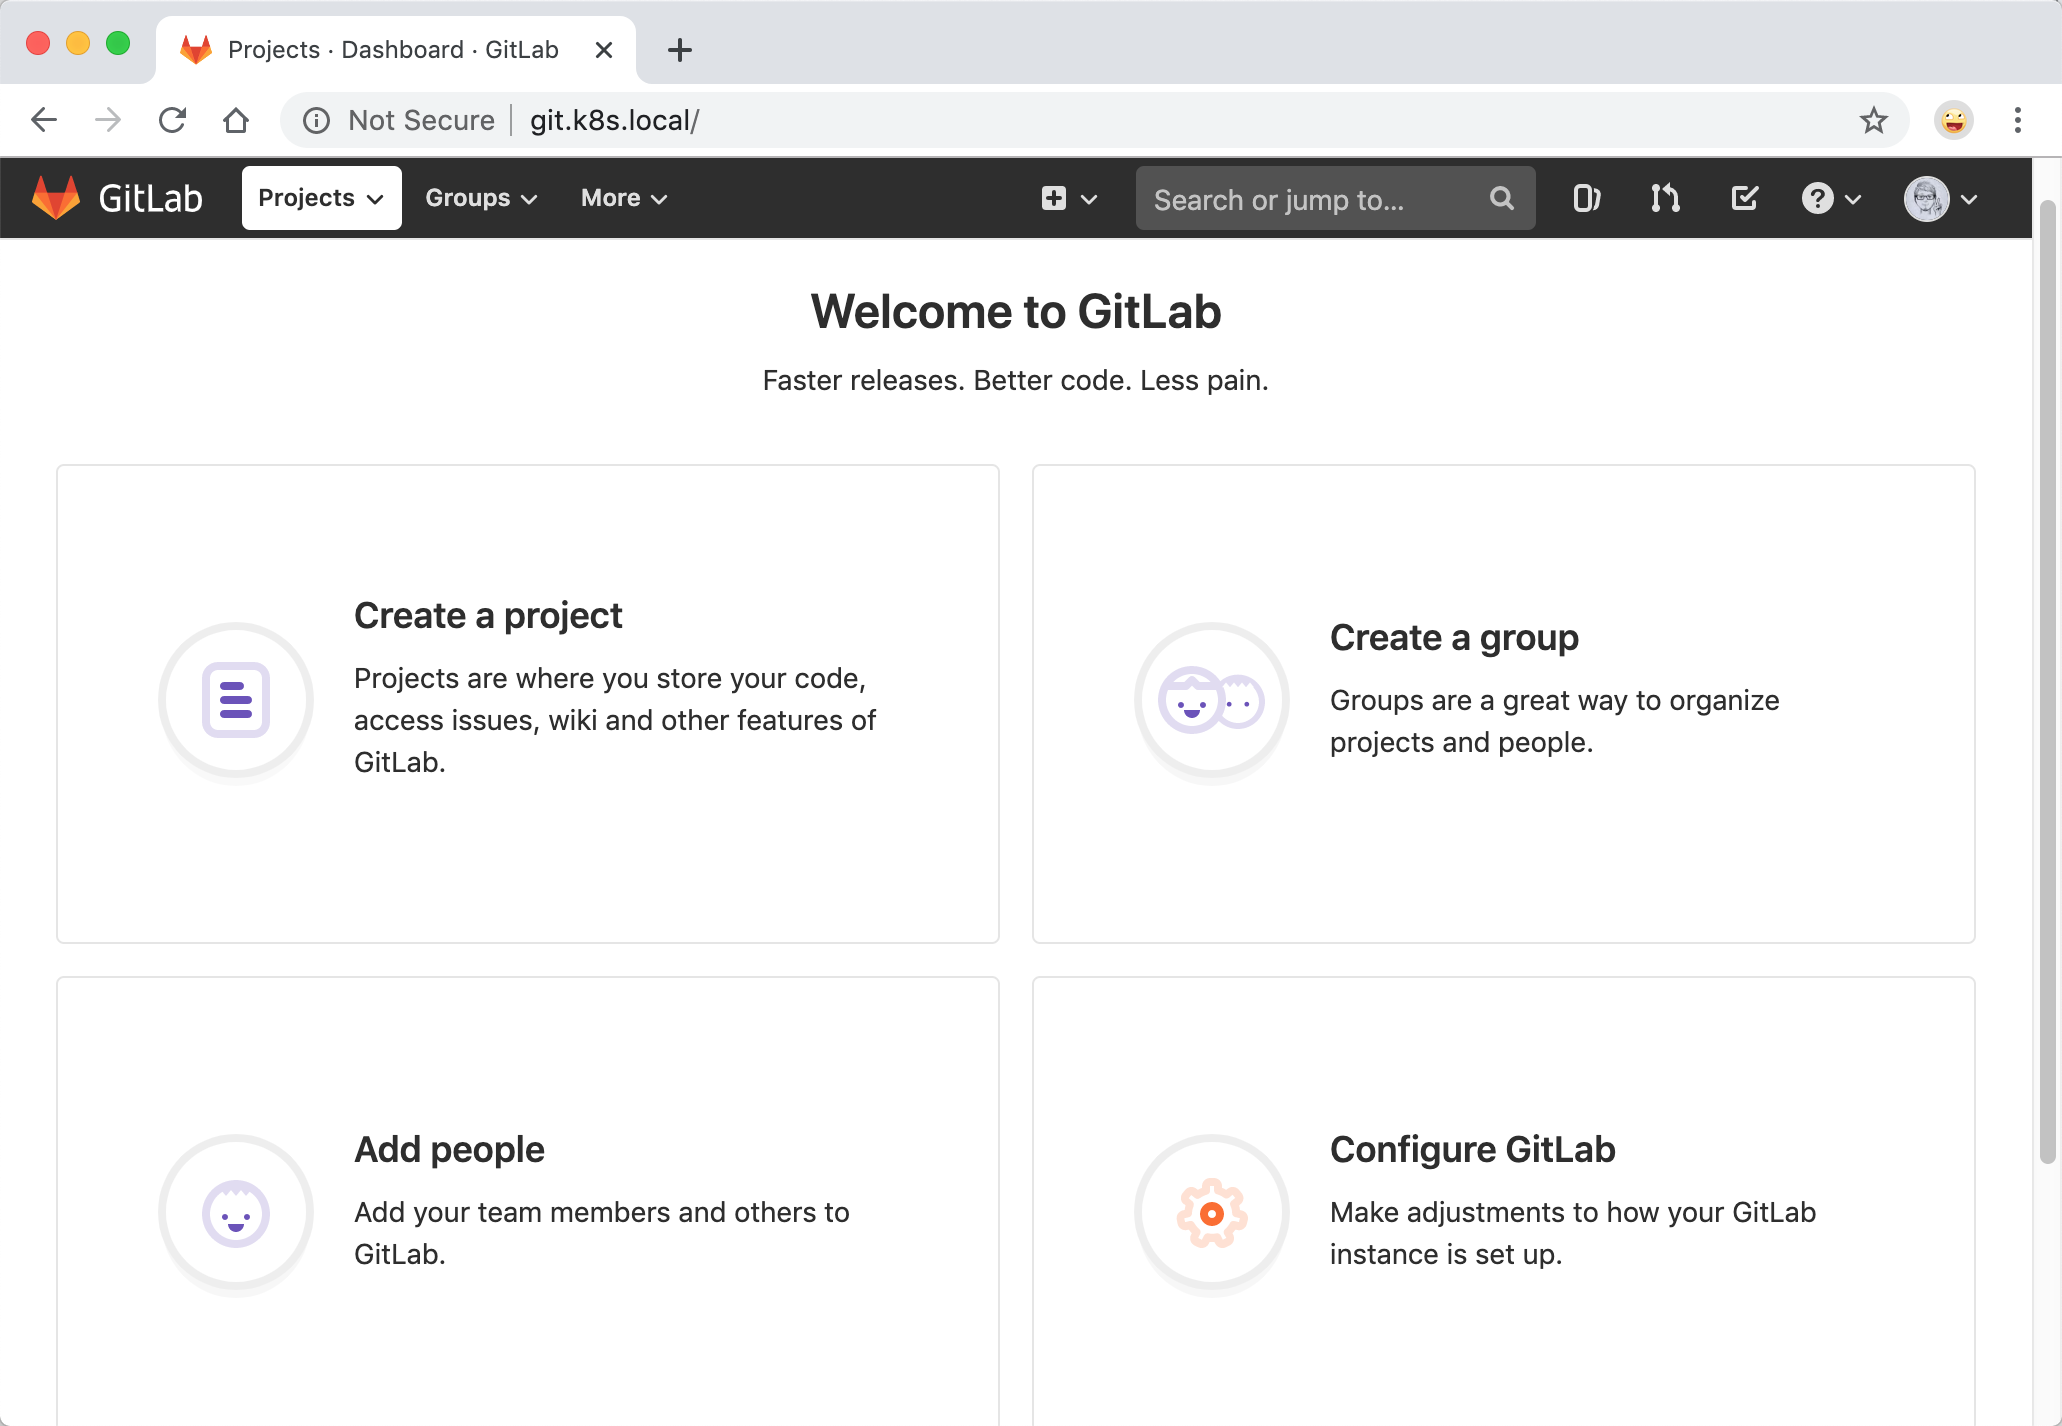Click the tab's GitLab favicon

[x=196, y=50]
